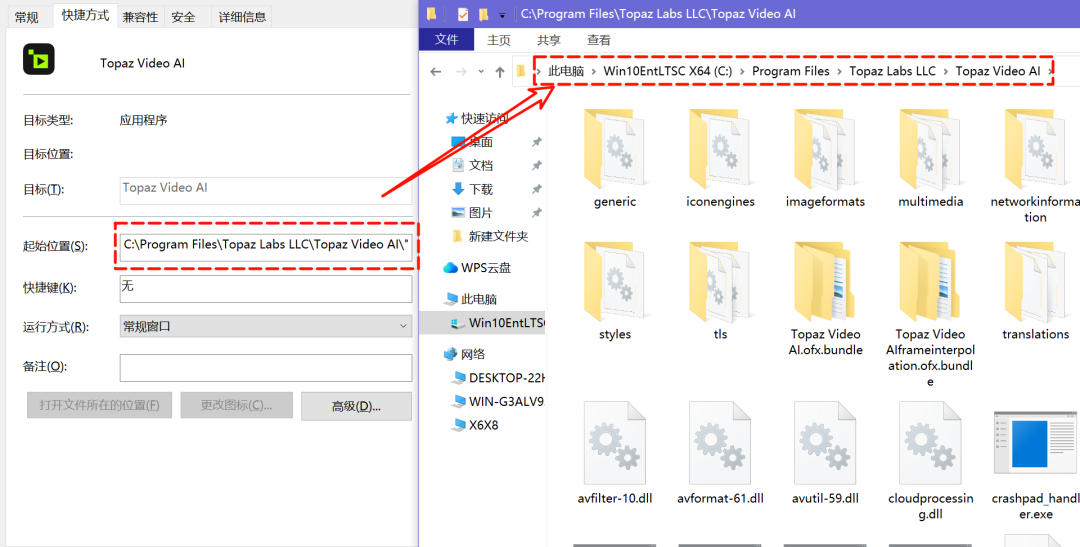Switch to the 详细信息 tab

(x=242, y=17)
